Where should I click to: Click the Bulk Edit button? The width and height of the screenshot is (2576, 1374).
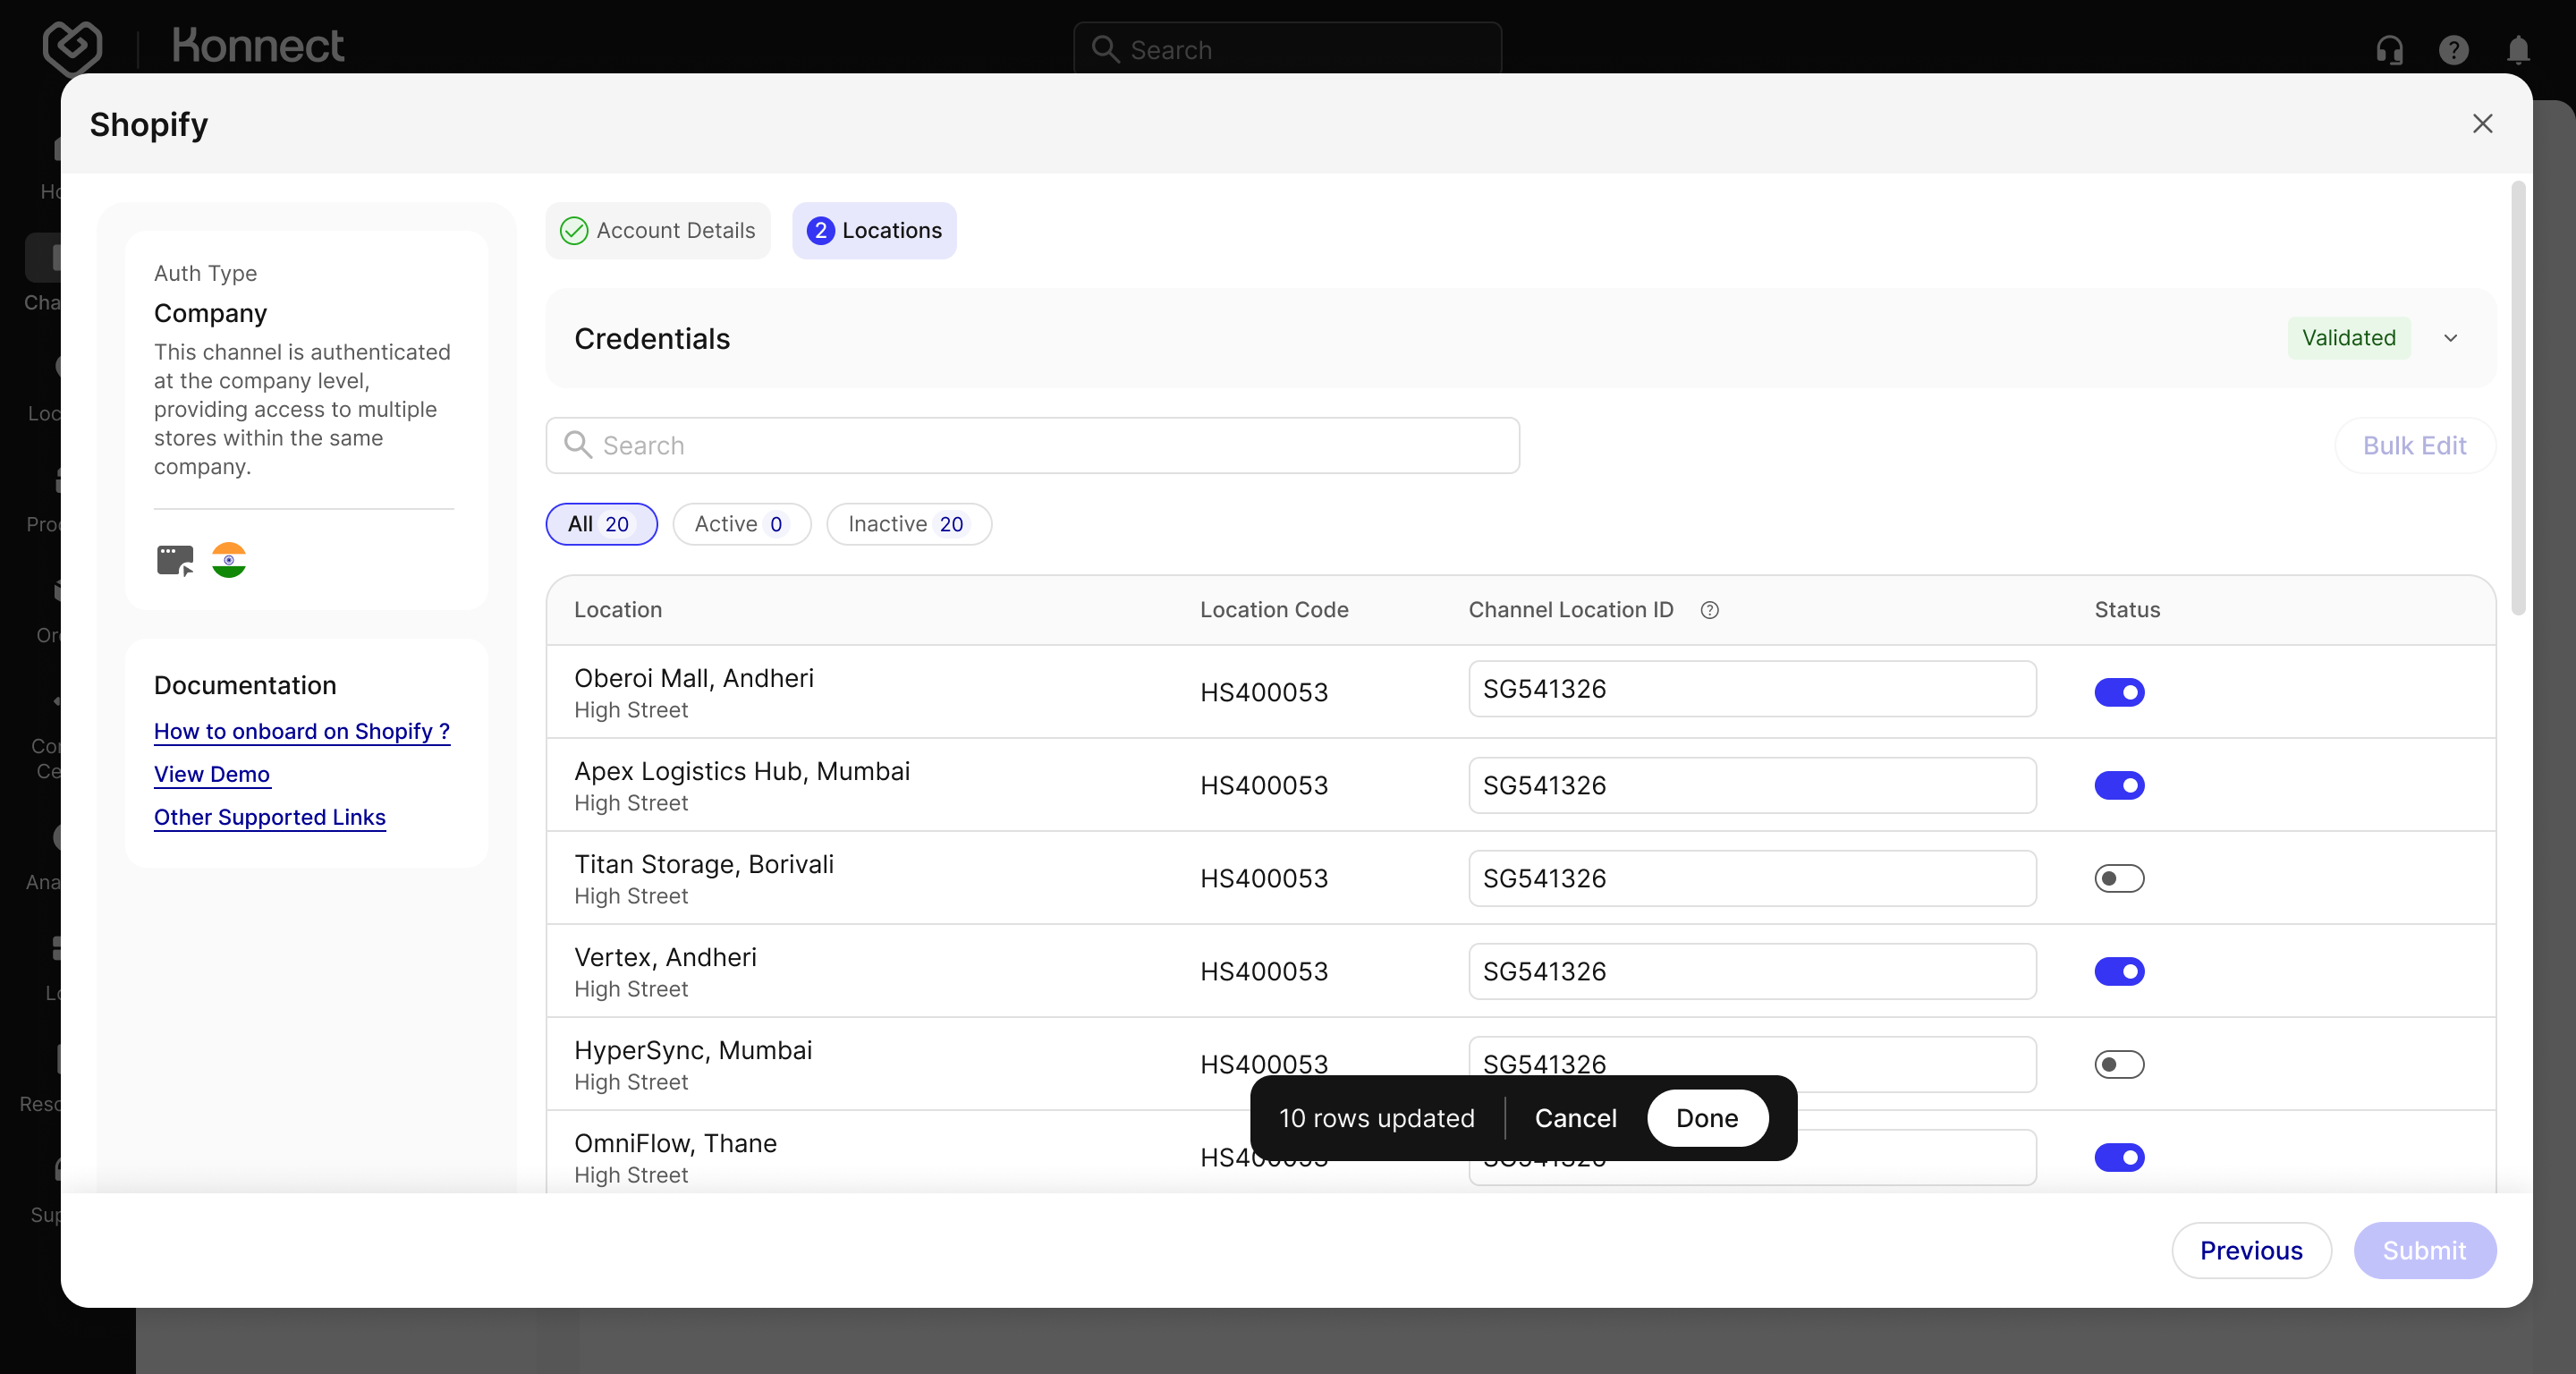click(x=2414, y=445)
